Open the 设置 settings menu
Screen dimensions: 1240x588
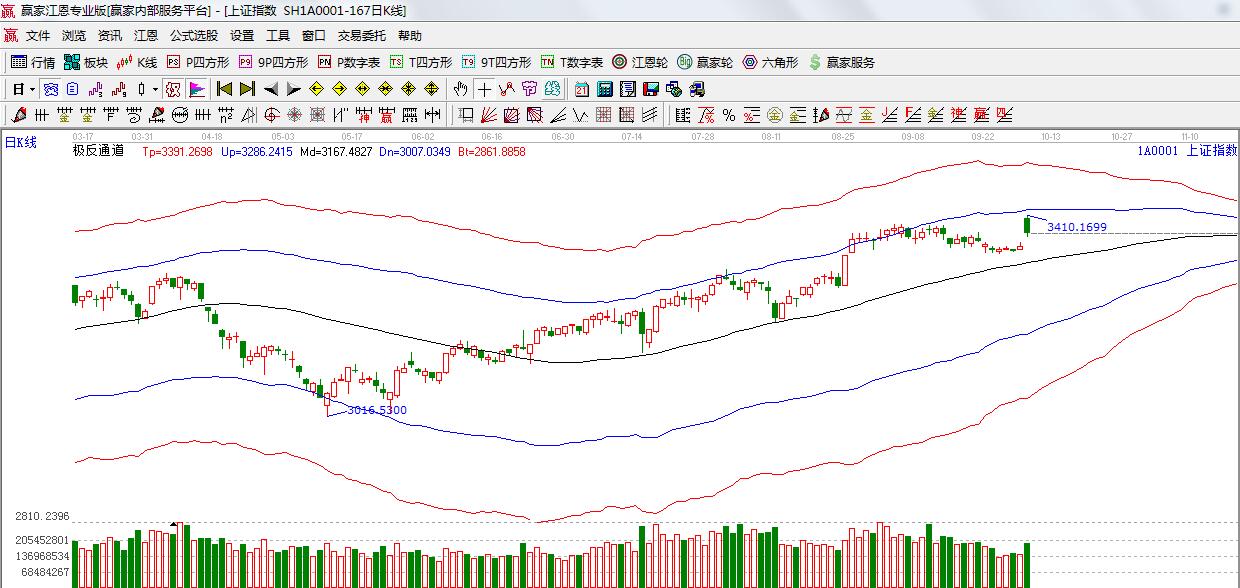[242, 35]
